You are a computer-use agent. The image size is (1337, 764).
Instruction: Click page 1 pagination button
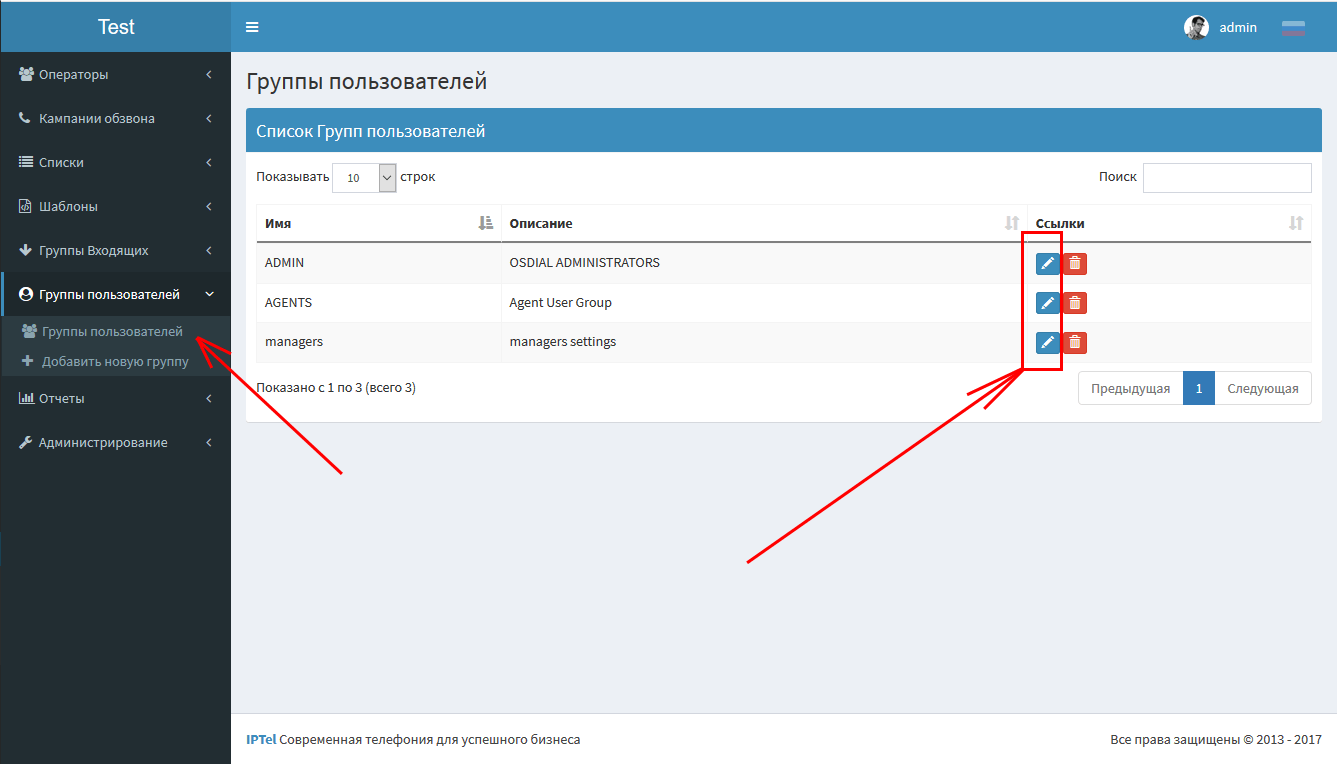click(1198, 388)
